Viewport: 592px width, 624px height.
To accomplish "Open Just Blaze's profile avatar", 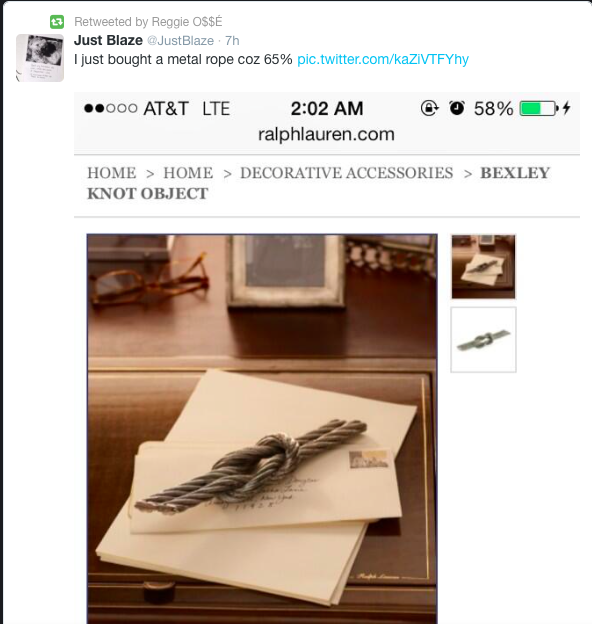I will (40, 58).
